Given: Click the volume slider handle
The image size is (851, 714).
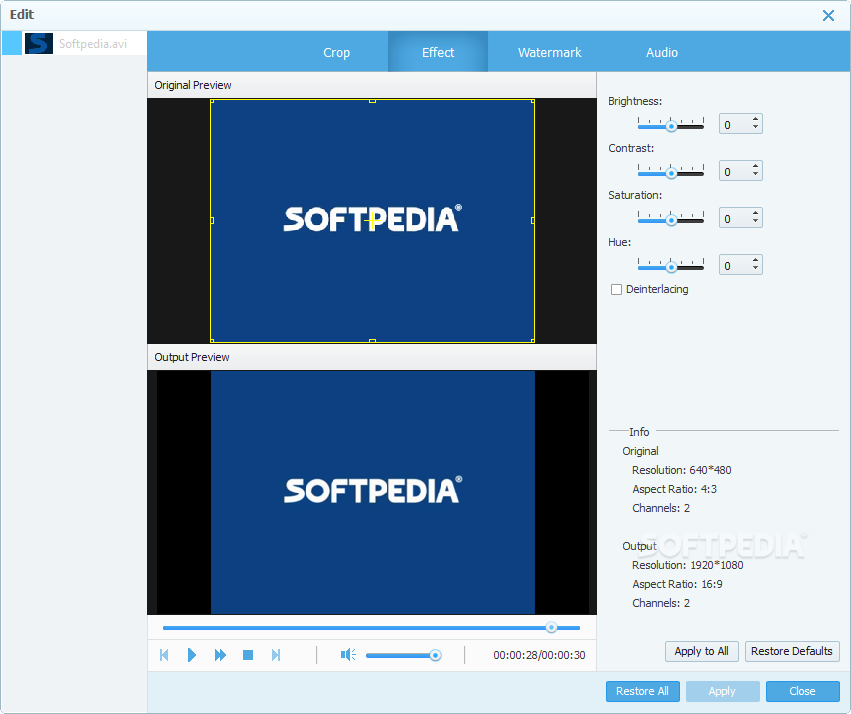Looking at the screenshot, I should click(435, 655).
